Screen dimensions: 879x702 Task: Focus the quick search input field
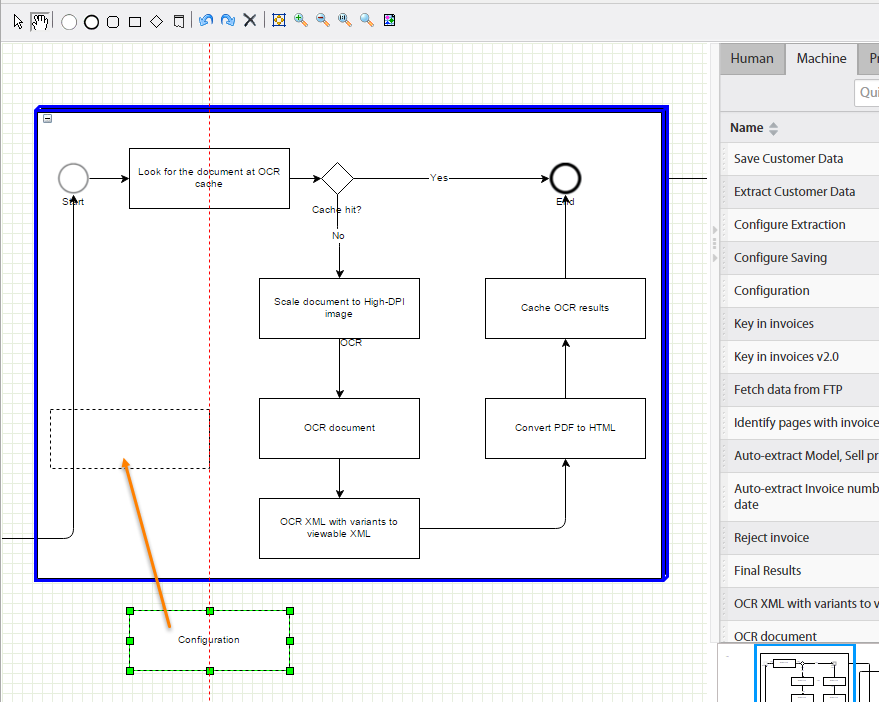[x=867, y=93]
